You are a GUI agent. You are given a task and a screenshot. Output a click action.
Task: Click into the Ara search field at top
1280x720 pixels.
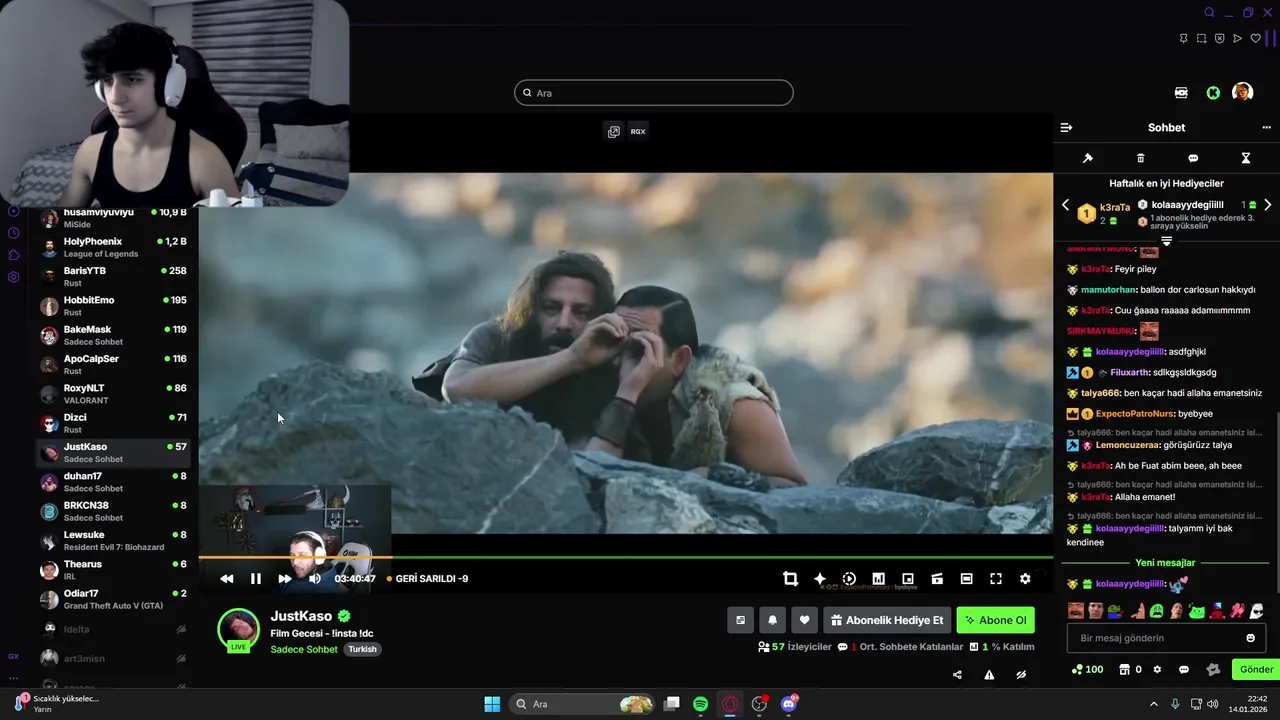click(654, 93)
